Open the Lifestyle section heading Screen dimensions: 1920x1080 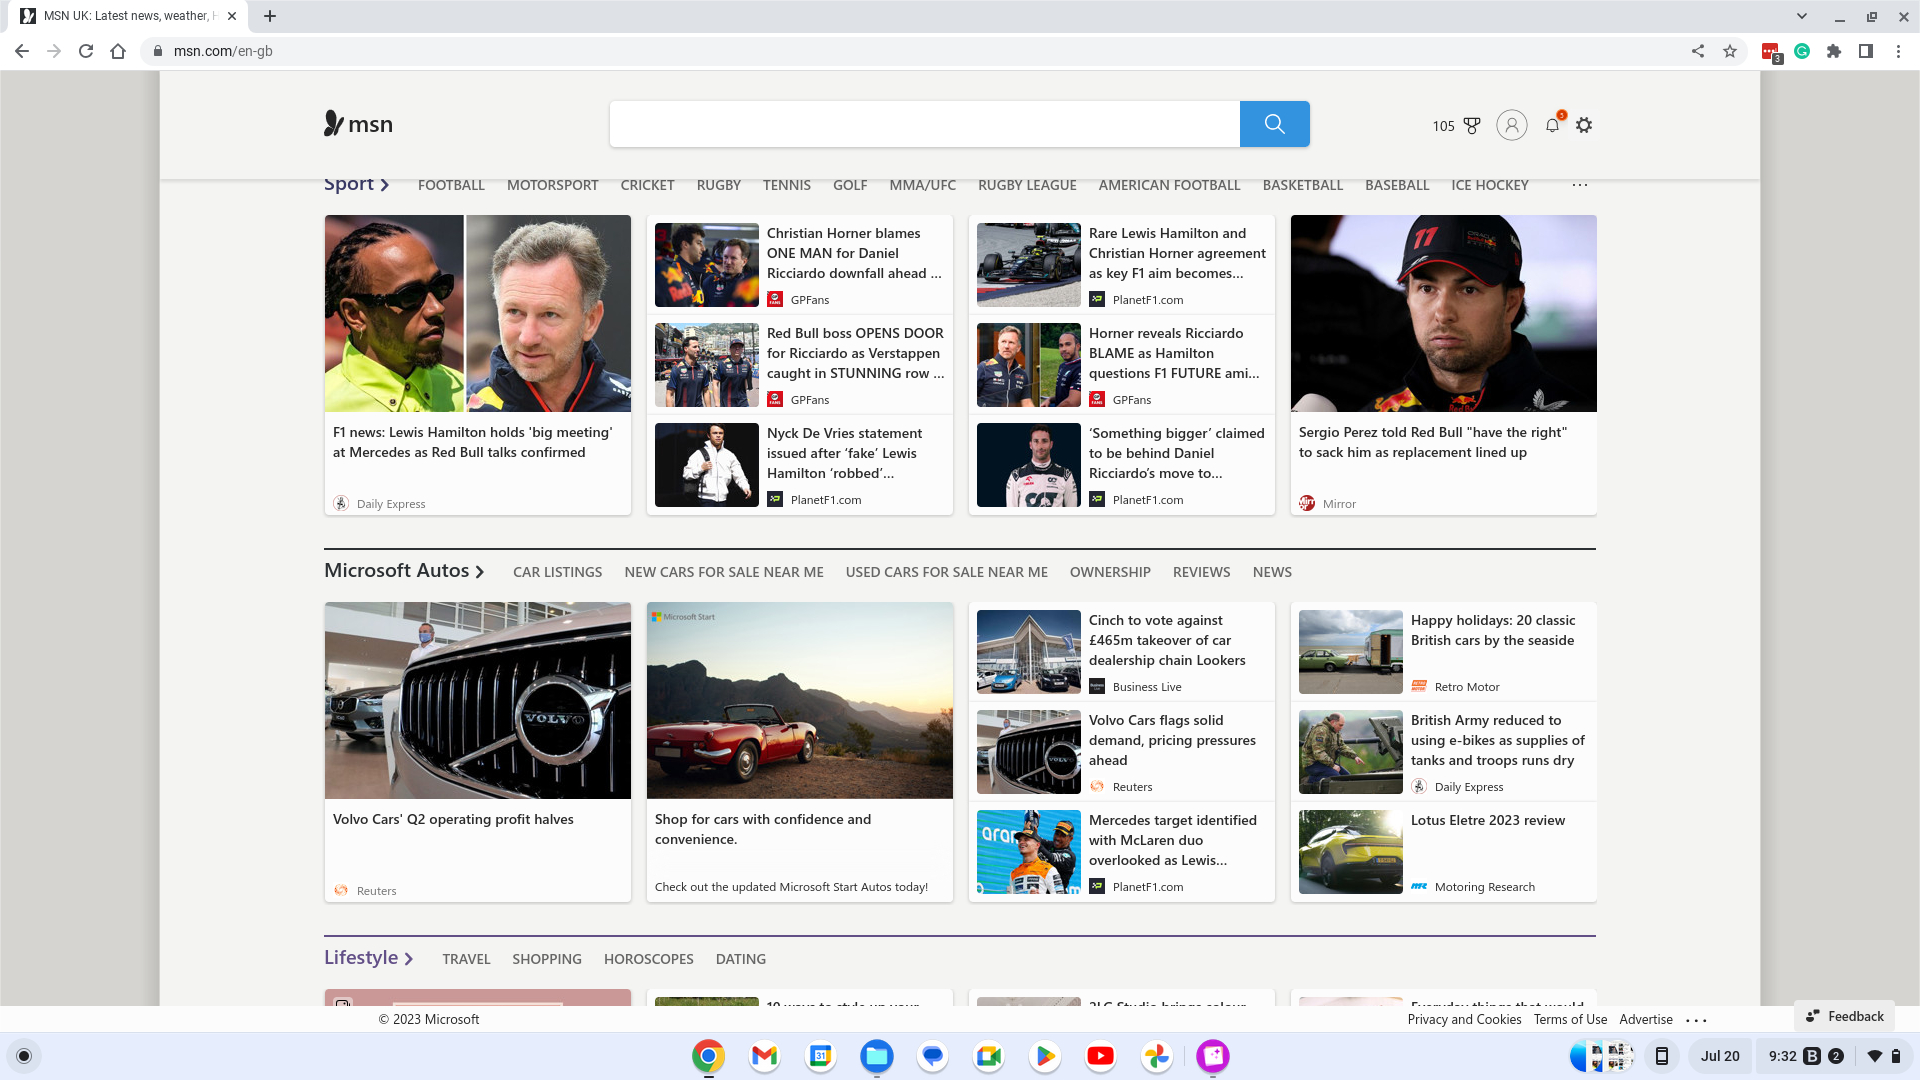368,957
